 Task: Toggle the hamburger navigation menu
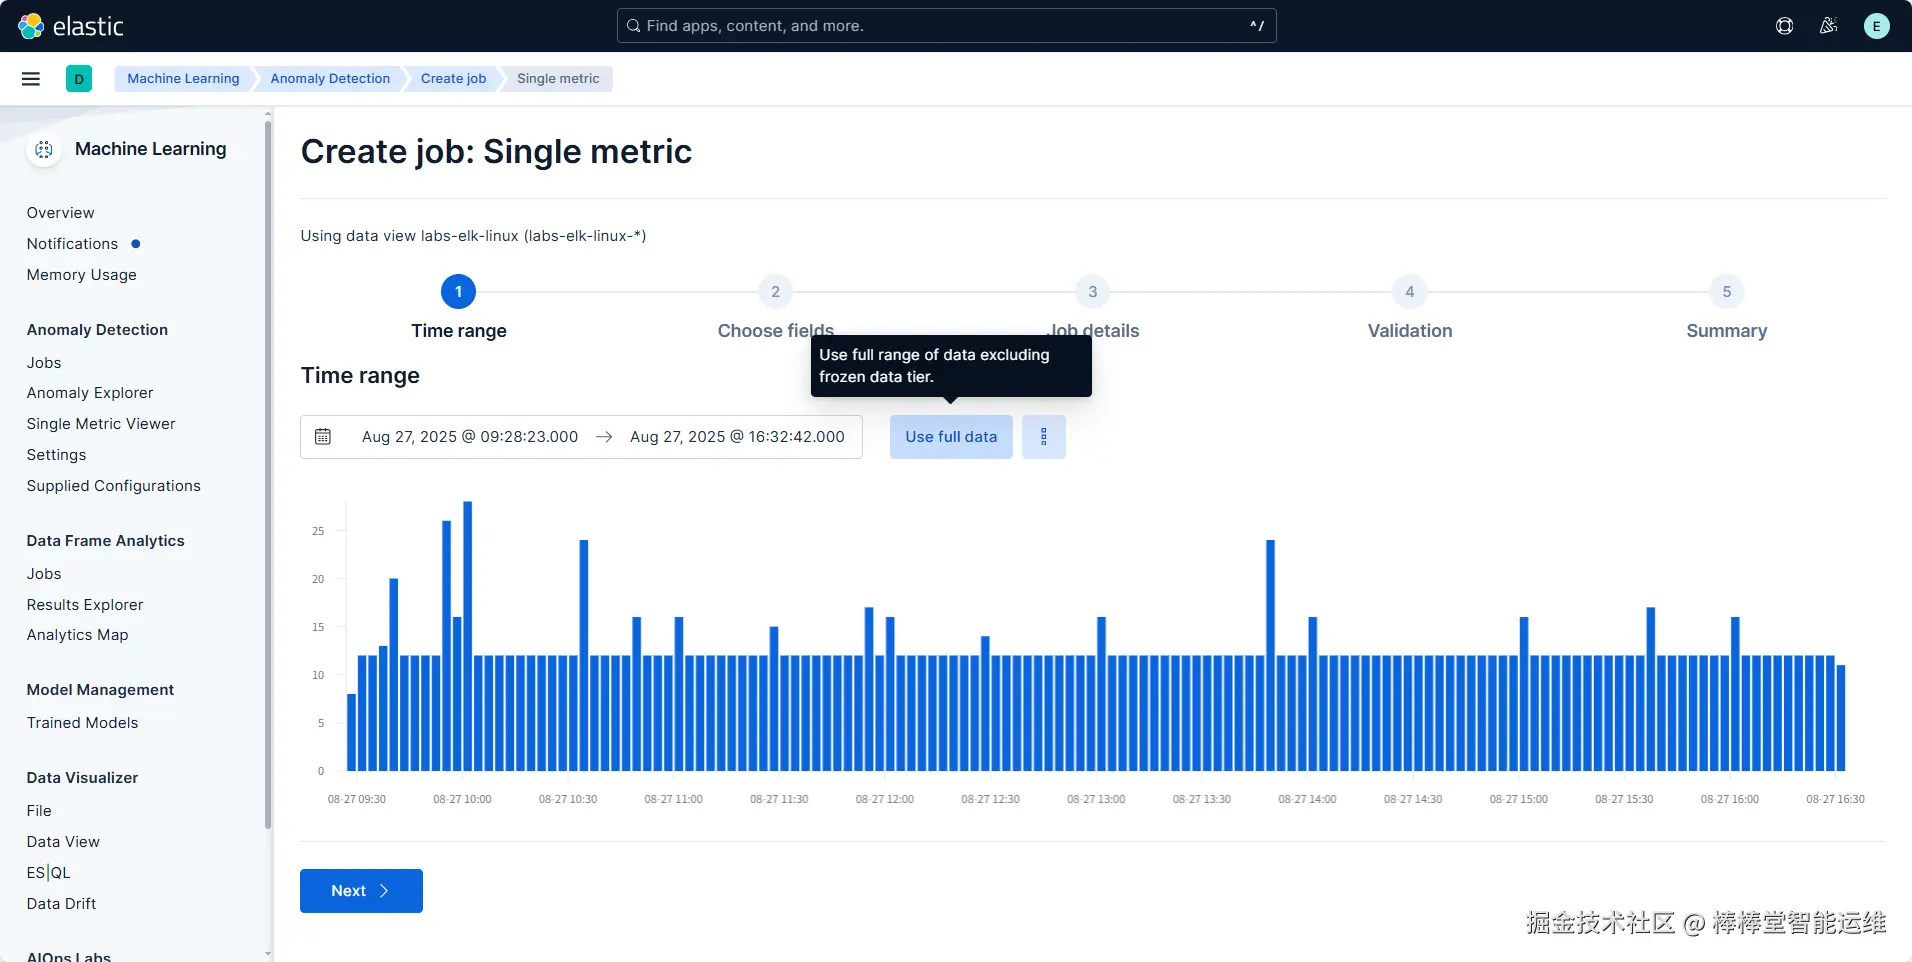31,79
